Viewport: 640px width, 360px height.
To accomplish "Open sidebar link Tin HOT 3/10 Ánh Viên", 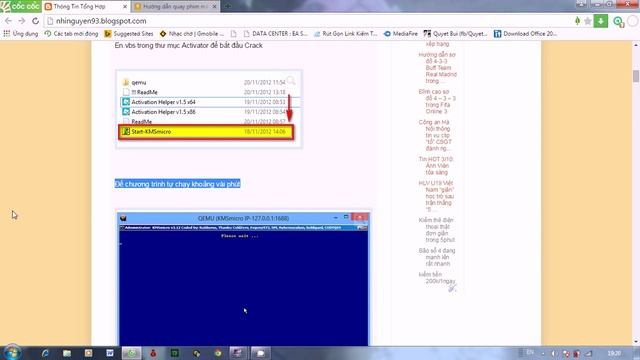I will click(x=436, y=165).
